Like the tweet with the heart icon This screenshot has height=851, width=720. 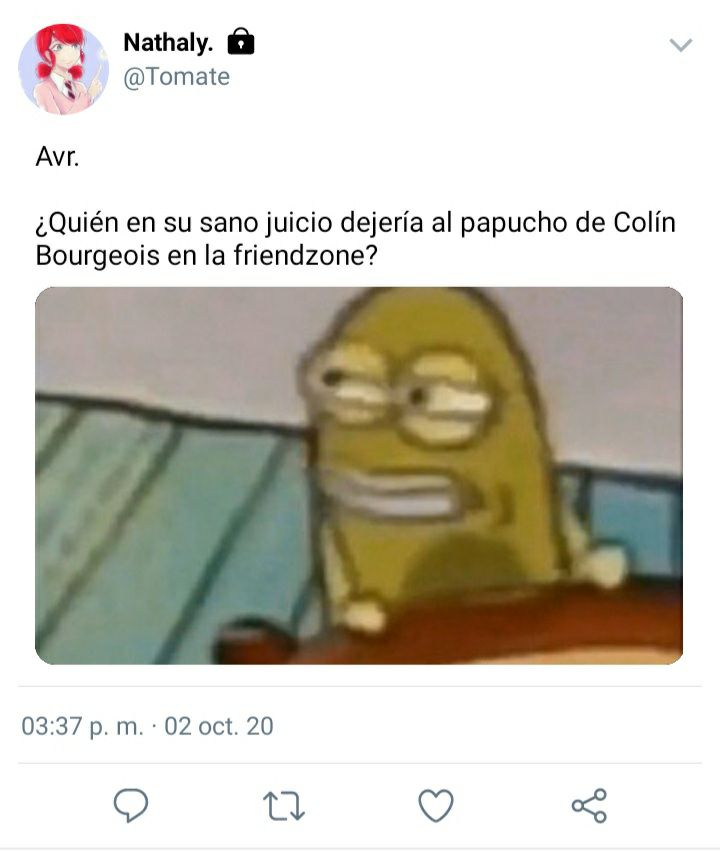[x=436, y=805]
